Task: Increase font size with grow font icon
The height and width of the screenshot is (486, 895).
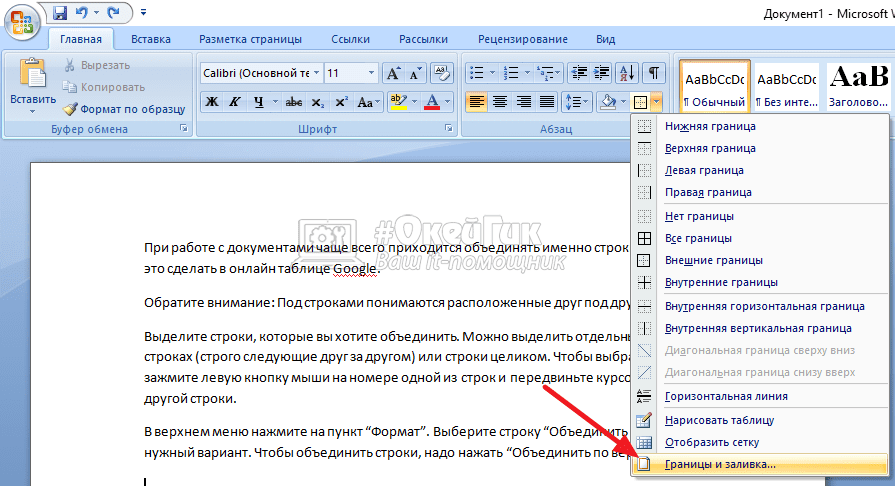Action: click(393, 73)
